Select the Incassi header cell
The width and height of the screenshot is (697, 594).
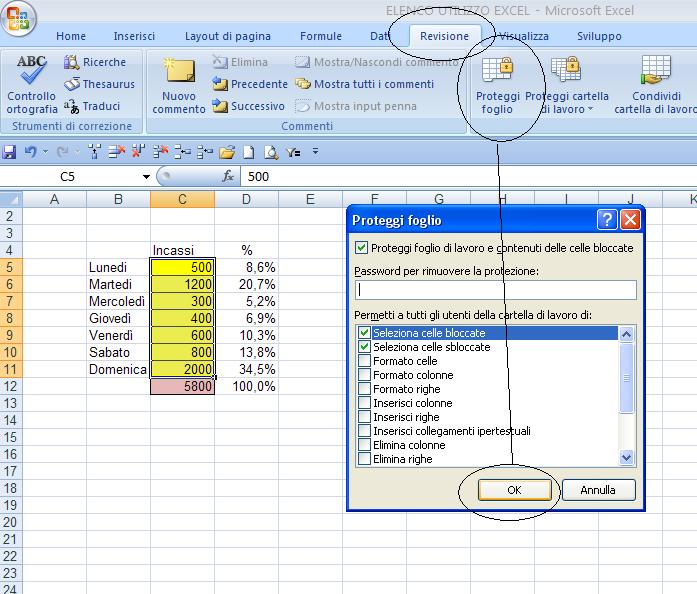(182, 250)
